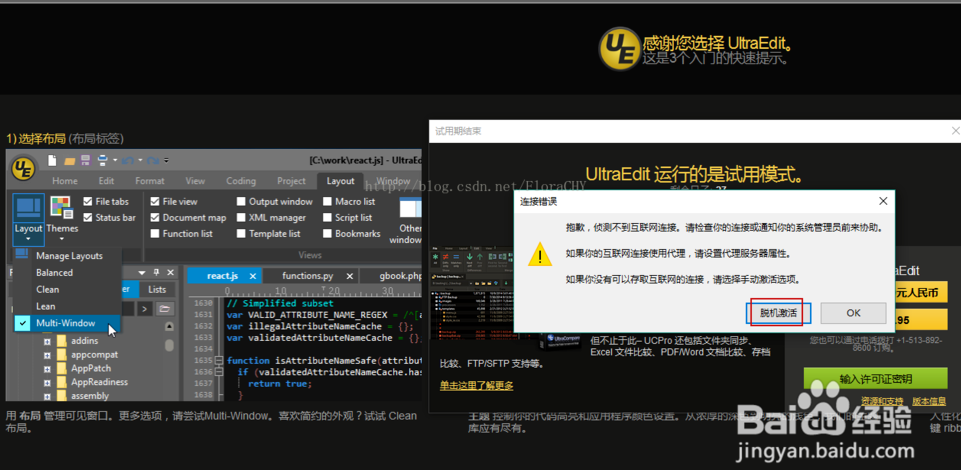The width and height of the screenshot is (961, 470).
Task: Open the Themes dropdown arrow
Action: 62,238
